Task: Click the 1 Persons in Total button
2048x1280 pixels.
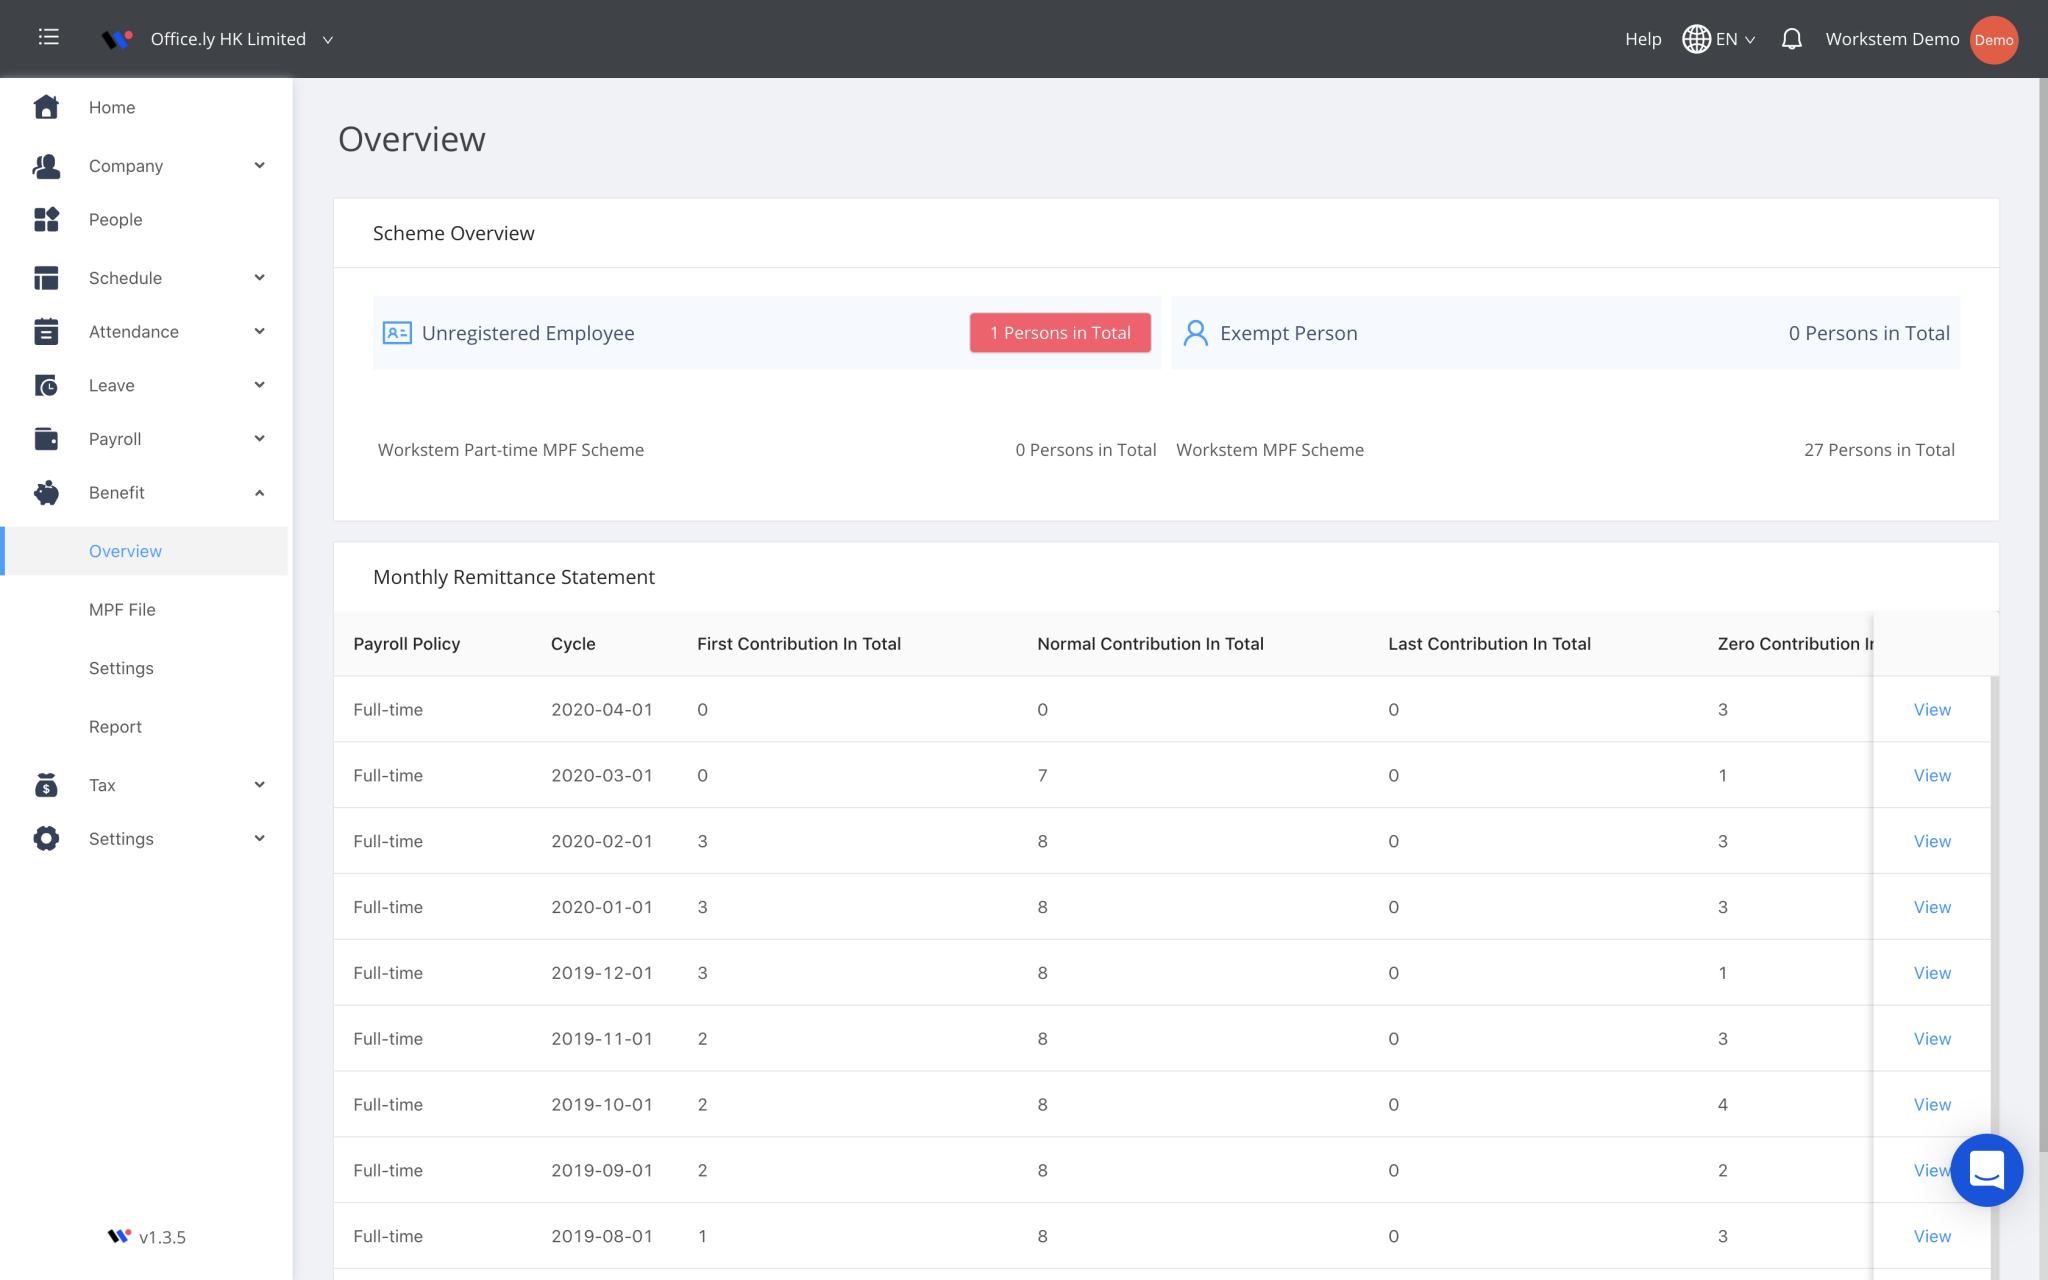Action: coord(1059,333)
